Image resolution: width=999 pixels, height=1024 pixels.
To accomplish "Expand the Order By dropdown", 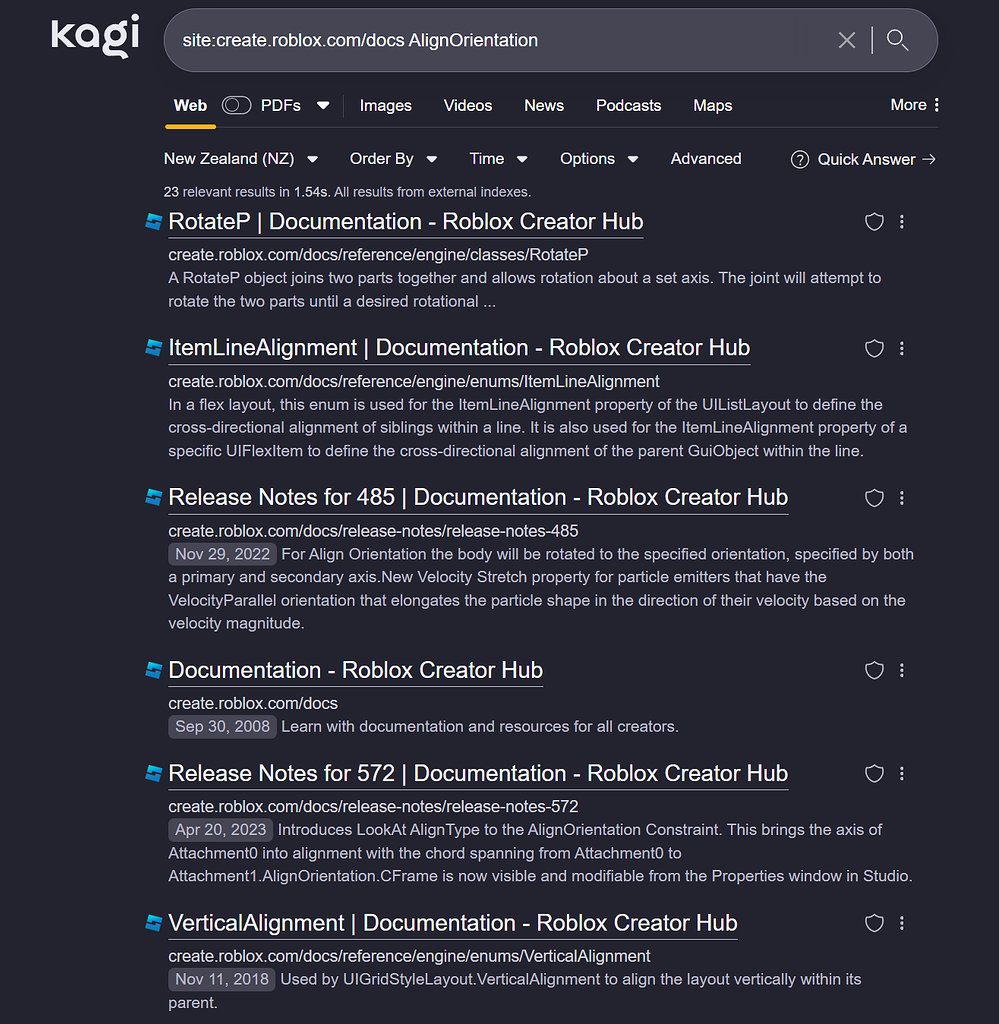I will pyautogui.click(x=393, y=158).
